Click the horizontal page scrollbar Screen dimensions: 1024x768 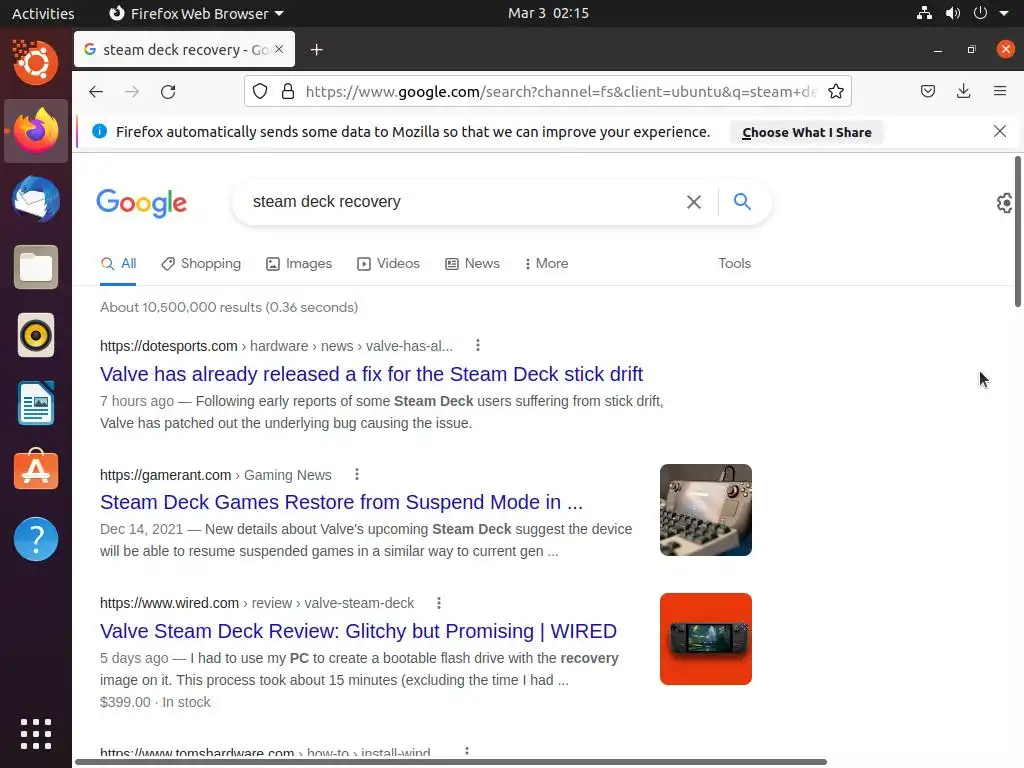tap(451, 761)
